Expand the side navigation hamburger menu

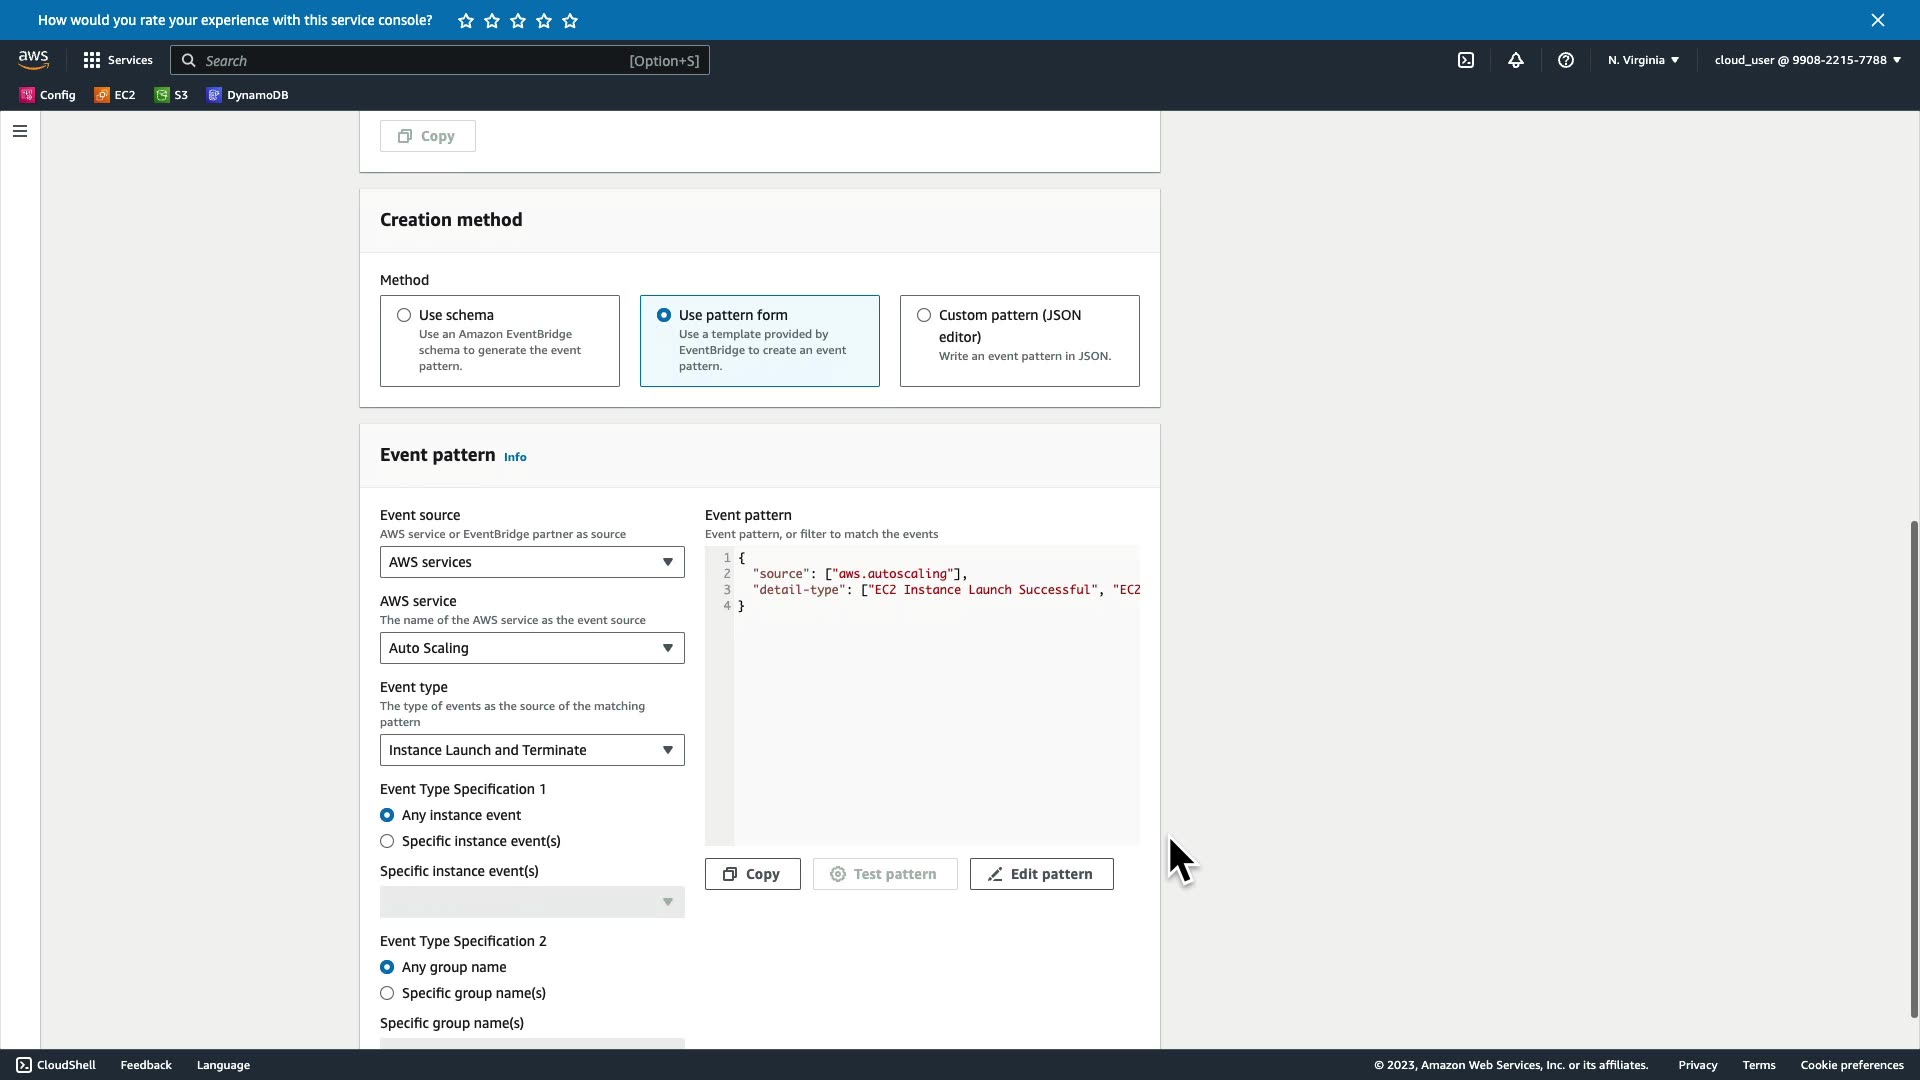(20, 131)
